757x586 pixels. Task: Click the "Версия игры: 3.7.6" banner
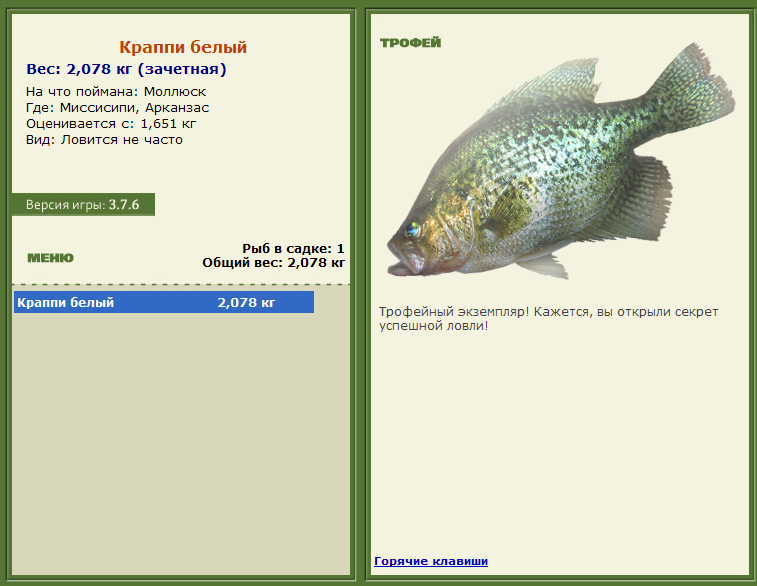click(83, 205)
